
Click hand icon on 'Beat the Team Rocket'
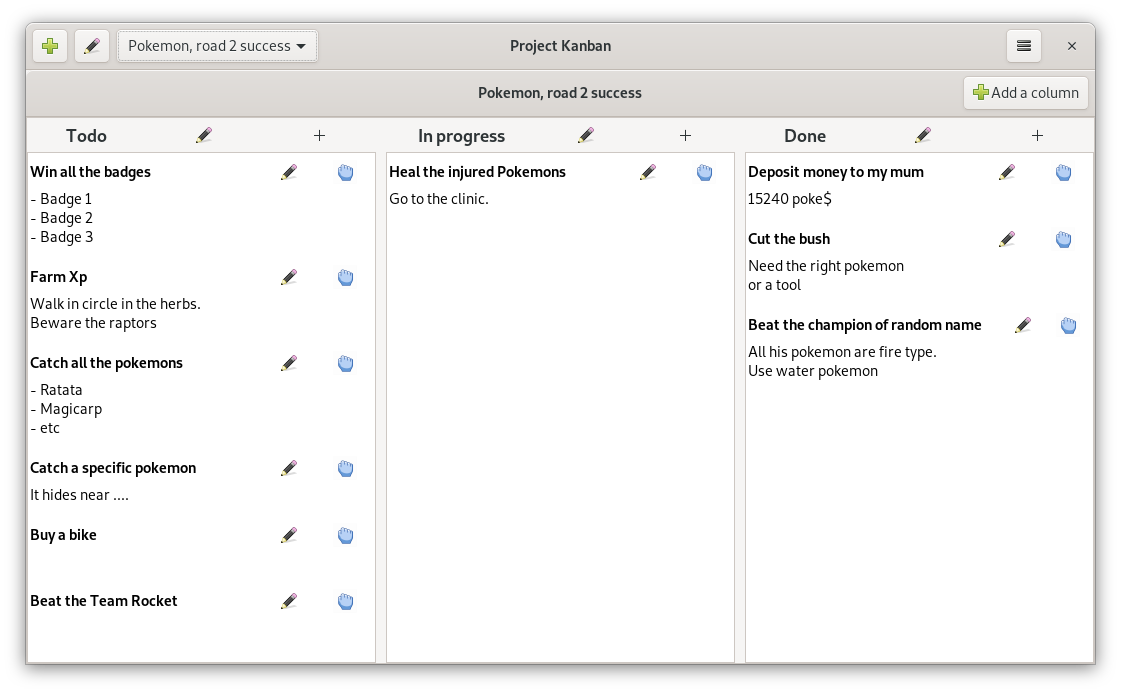345,601
